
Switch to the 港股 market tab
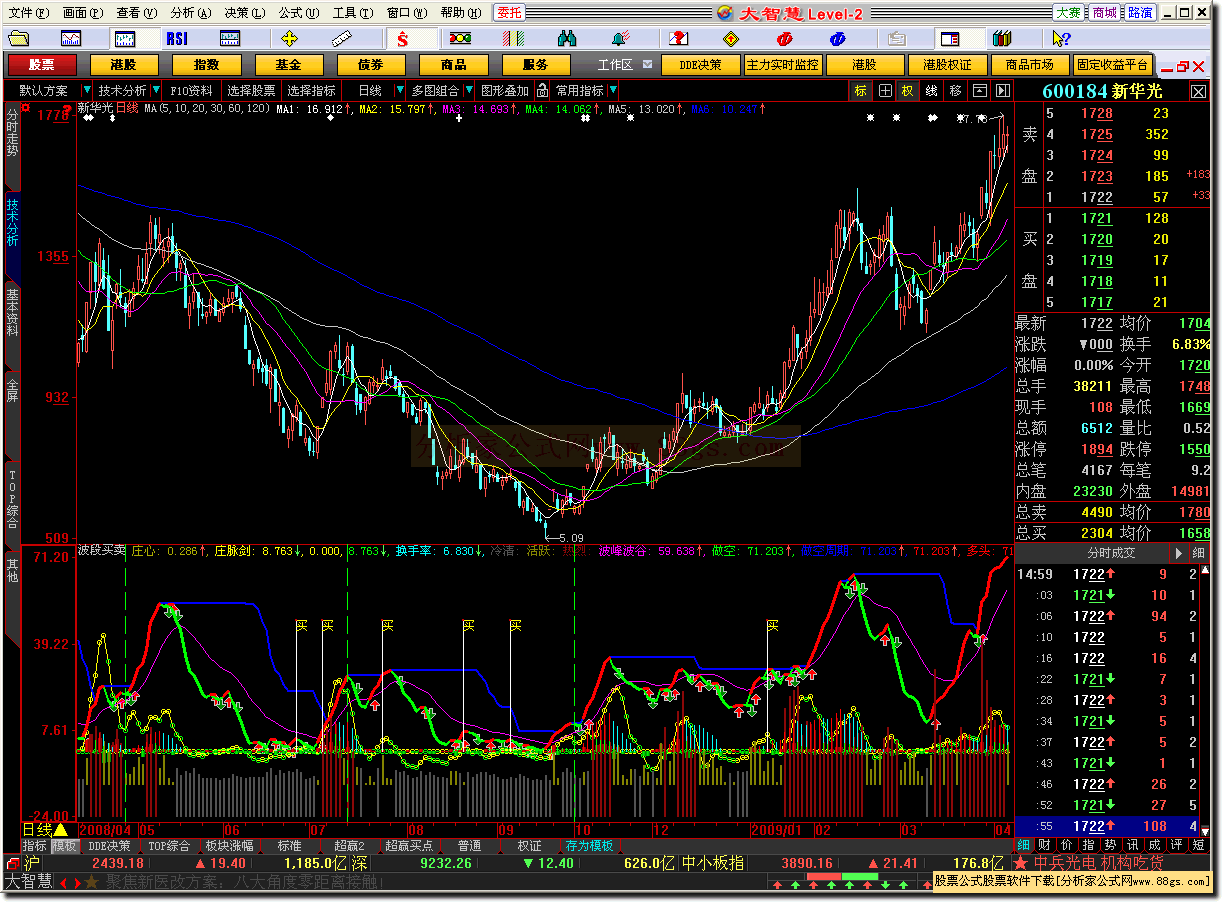point(124,64)
